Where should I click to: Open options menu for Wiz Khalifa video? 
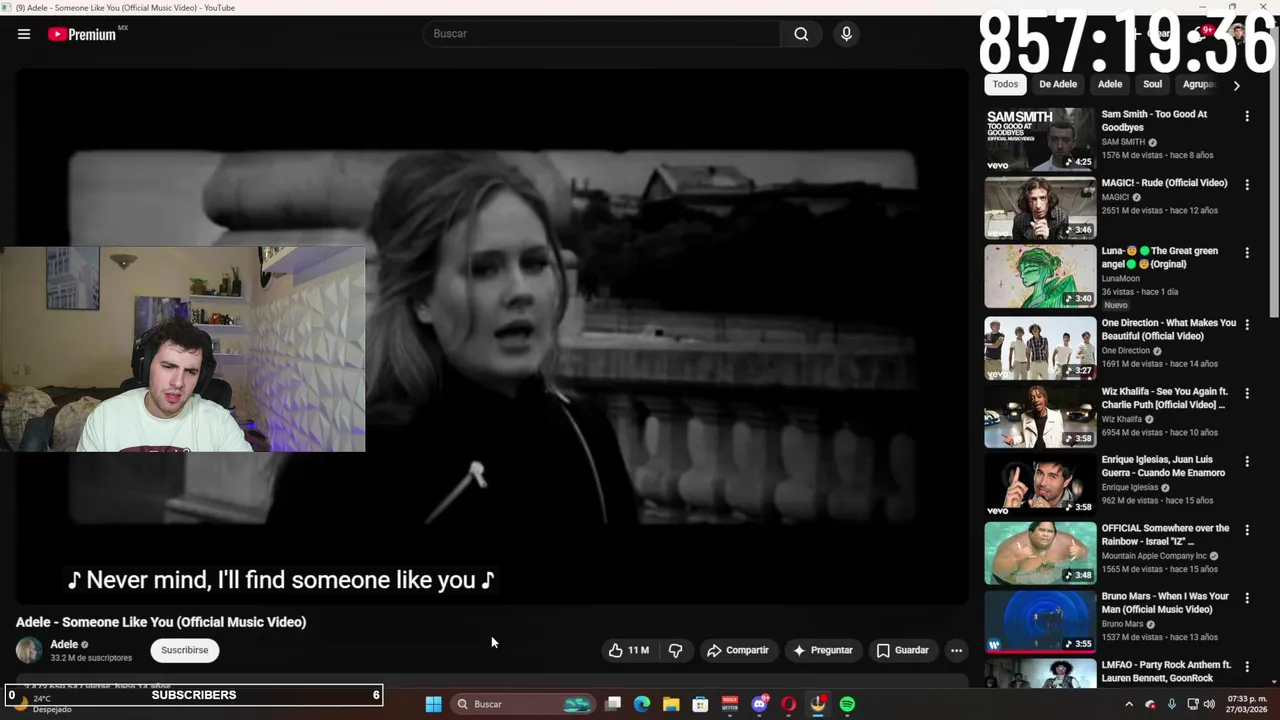pos(1247,393)
